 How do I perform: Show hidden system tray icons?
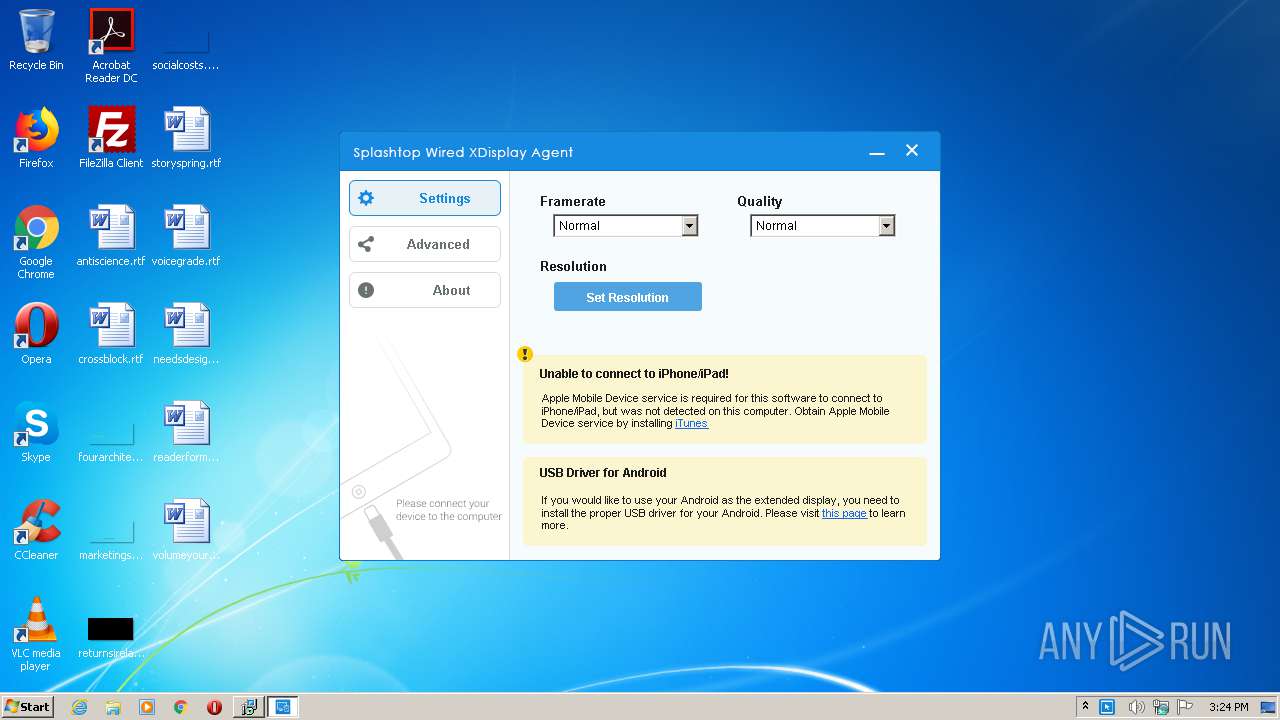1086,707
